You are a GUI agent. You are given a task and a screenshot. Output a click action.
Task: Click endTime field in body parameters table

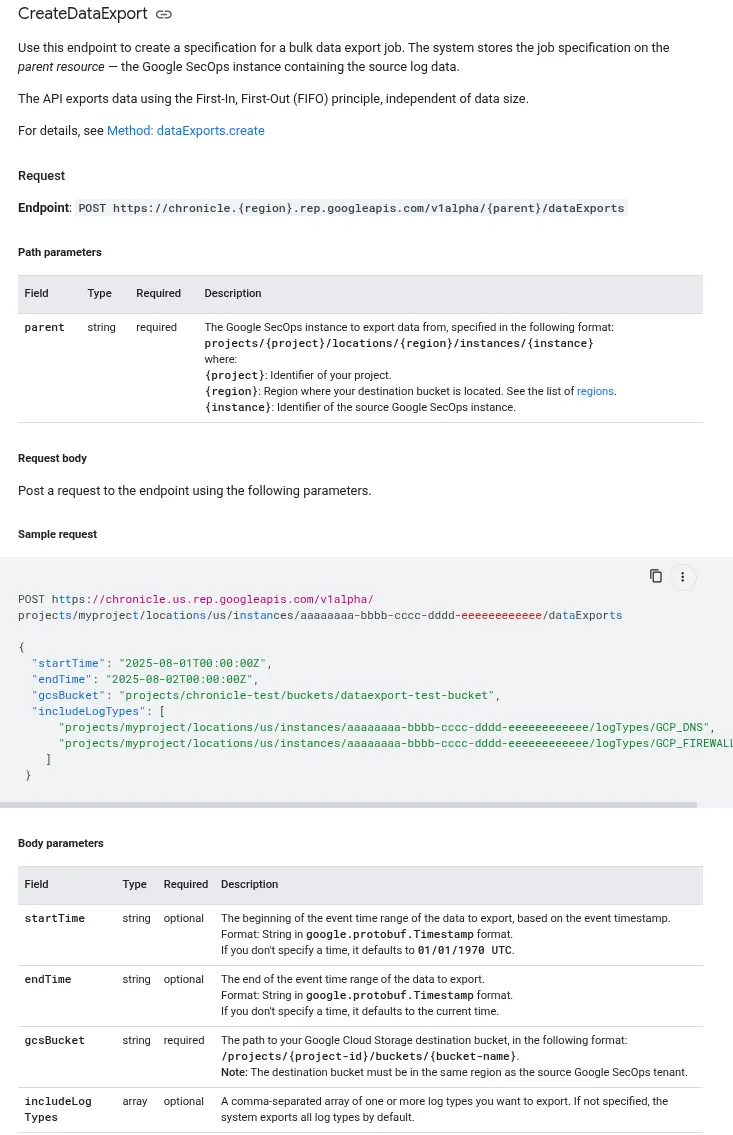(48, 979)
